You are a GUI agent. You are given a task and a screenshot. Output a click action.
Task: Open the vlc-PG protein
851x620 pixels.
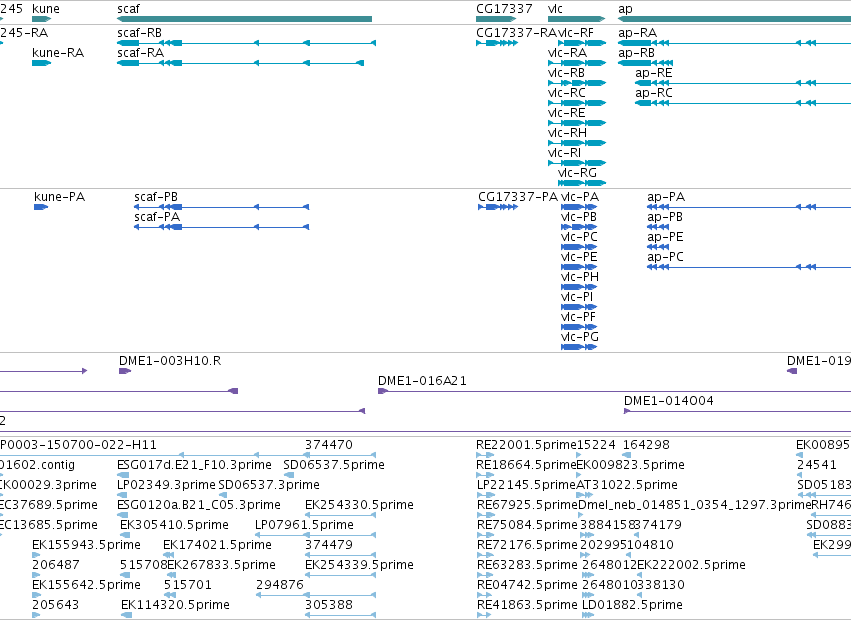[579, 347]
